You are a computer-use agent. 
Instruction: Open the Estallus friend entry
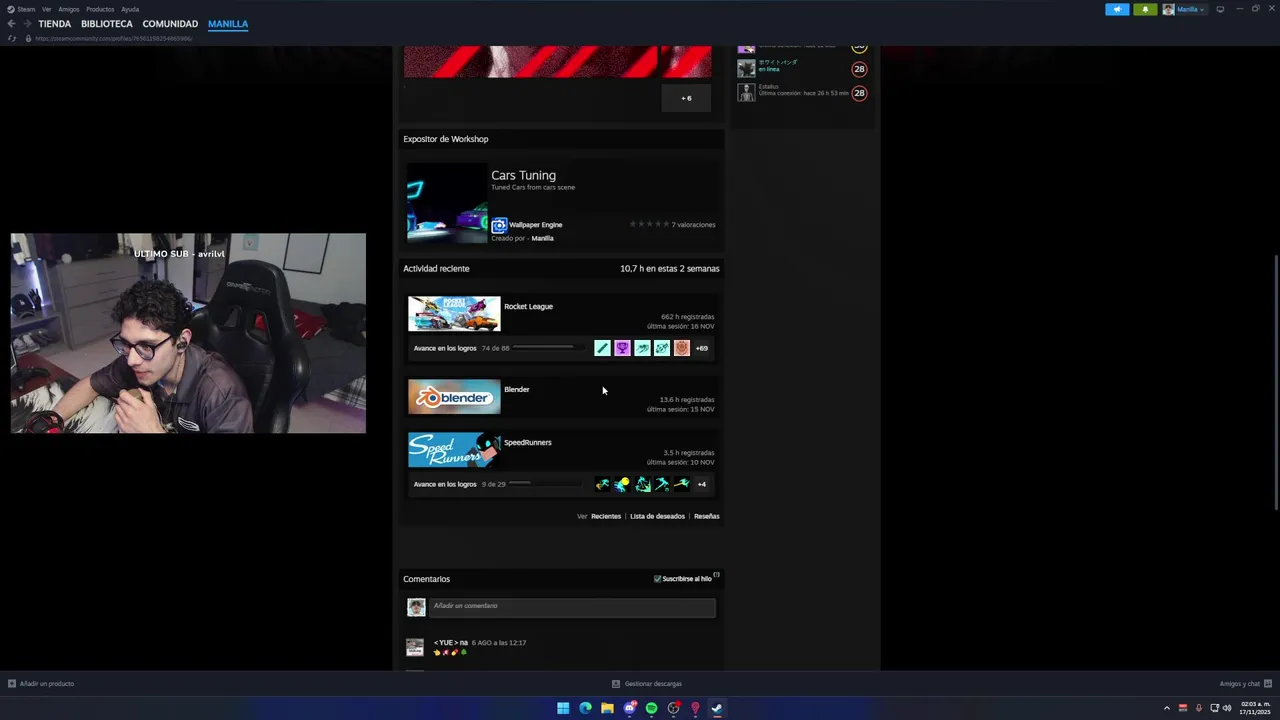click(803, 93)
